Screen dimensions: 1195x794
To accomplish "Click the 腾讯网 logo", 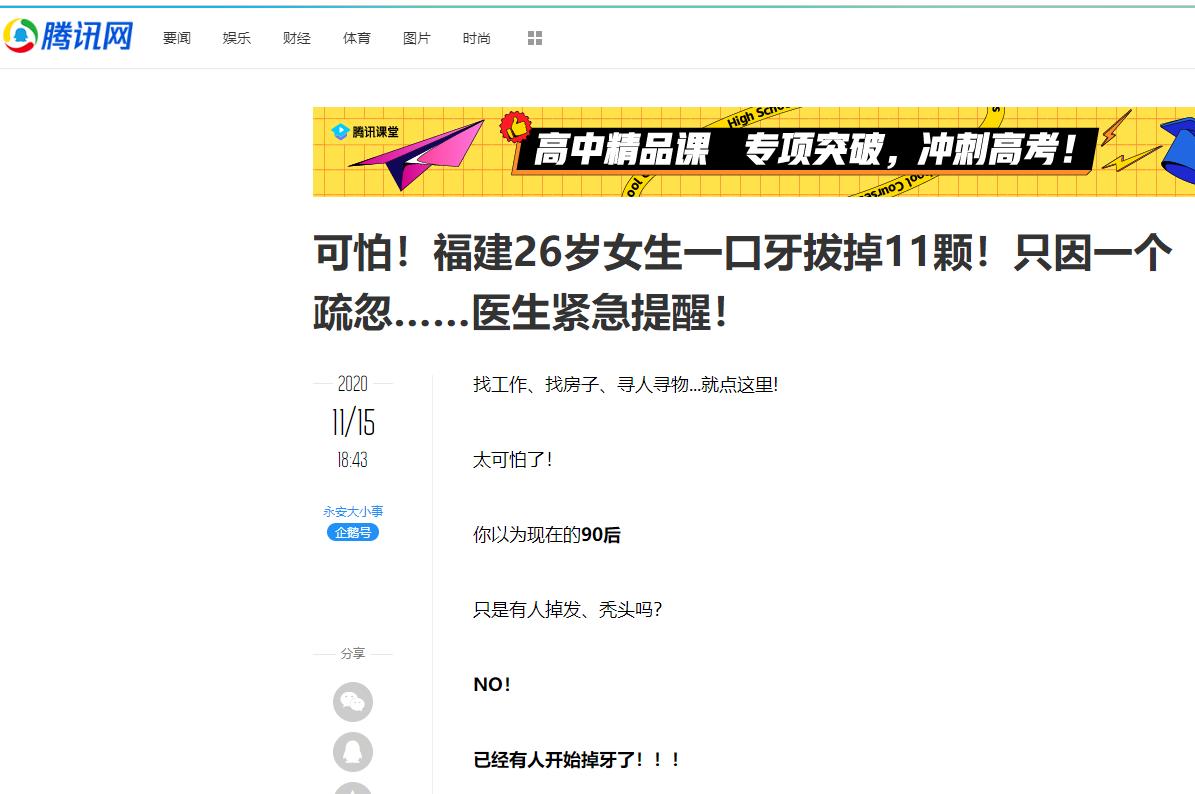I will pyautogui.click(x=66, y=37).
